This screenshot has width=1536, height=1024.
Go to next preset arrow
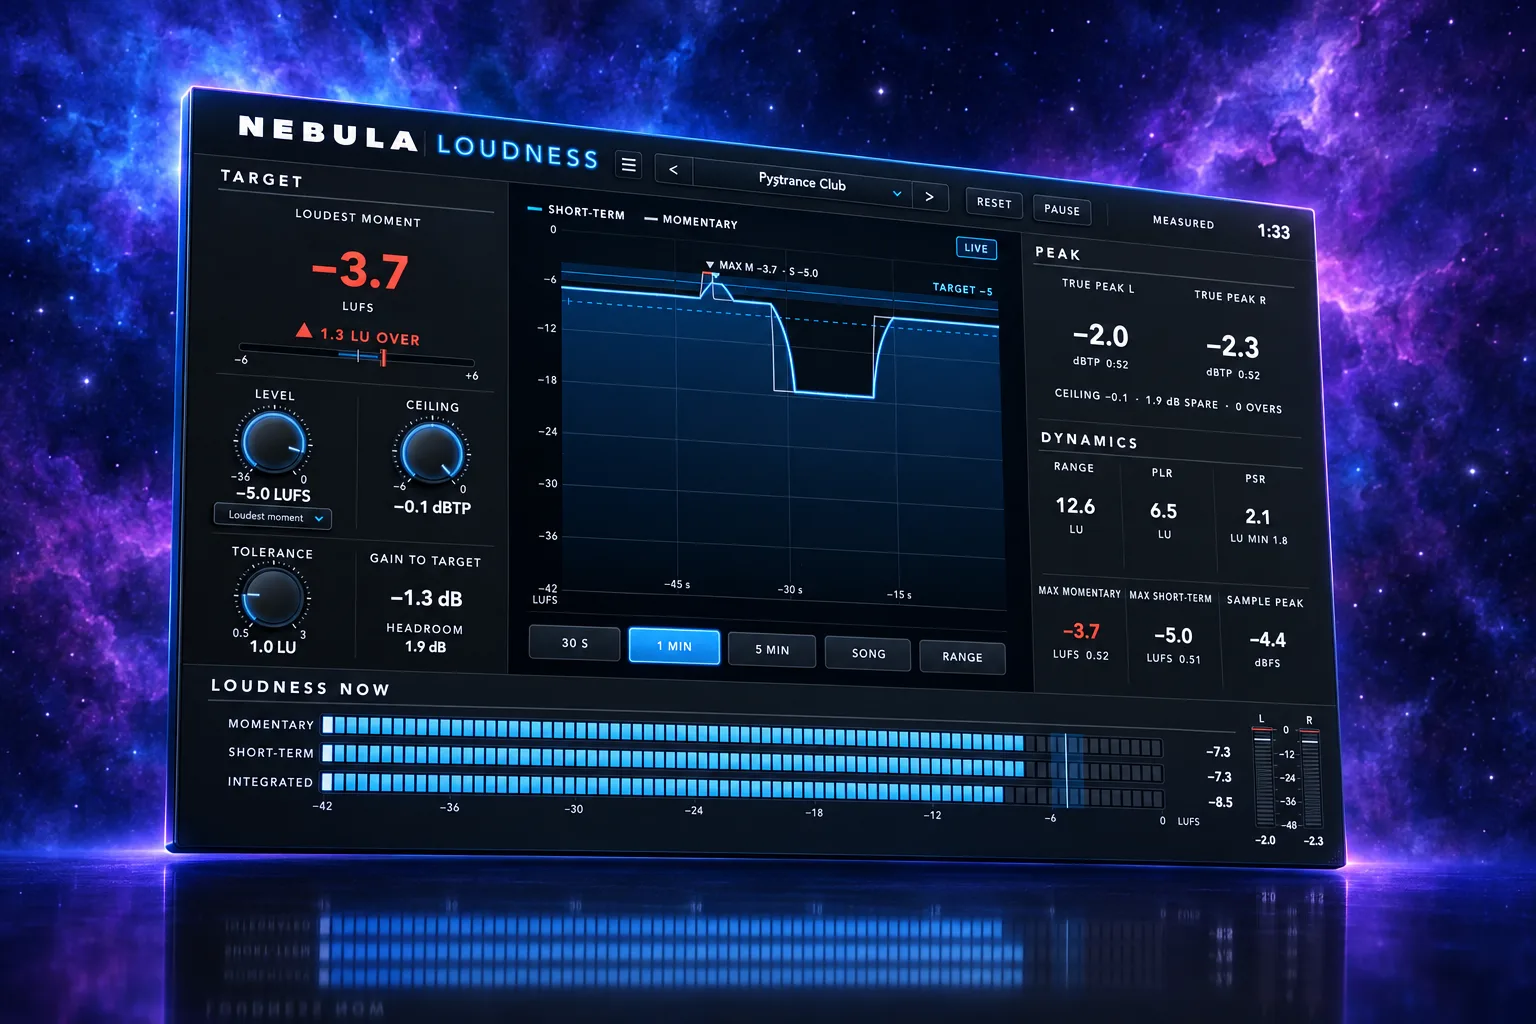pyautogui.click(x=929, y=196)
